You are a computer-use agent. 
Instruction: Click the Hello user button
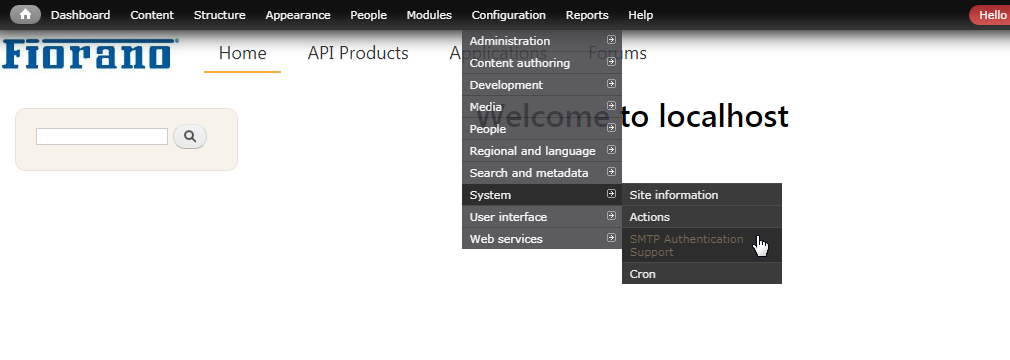[x=990, y=15]
